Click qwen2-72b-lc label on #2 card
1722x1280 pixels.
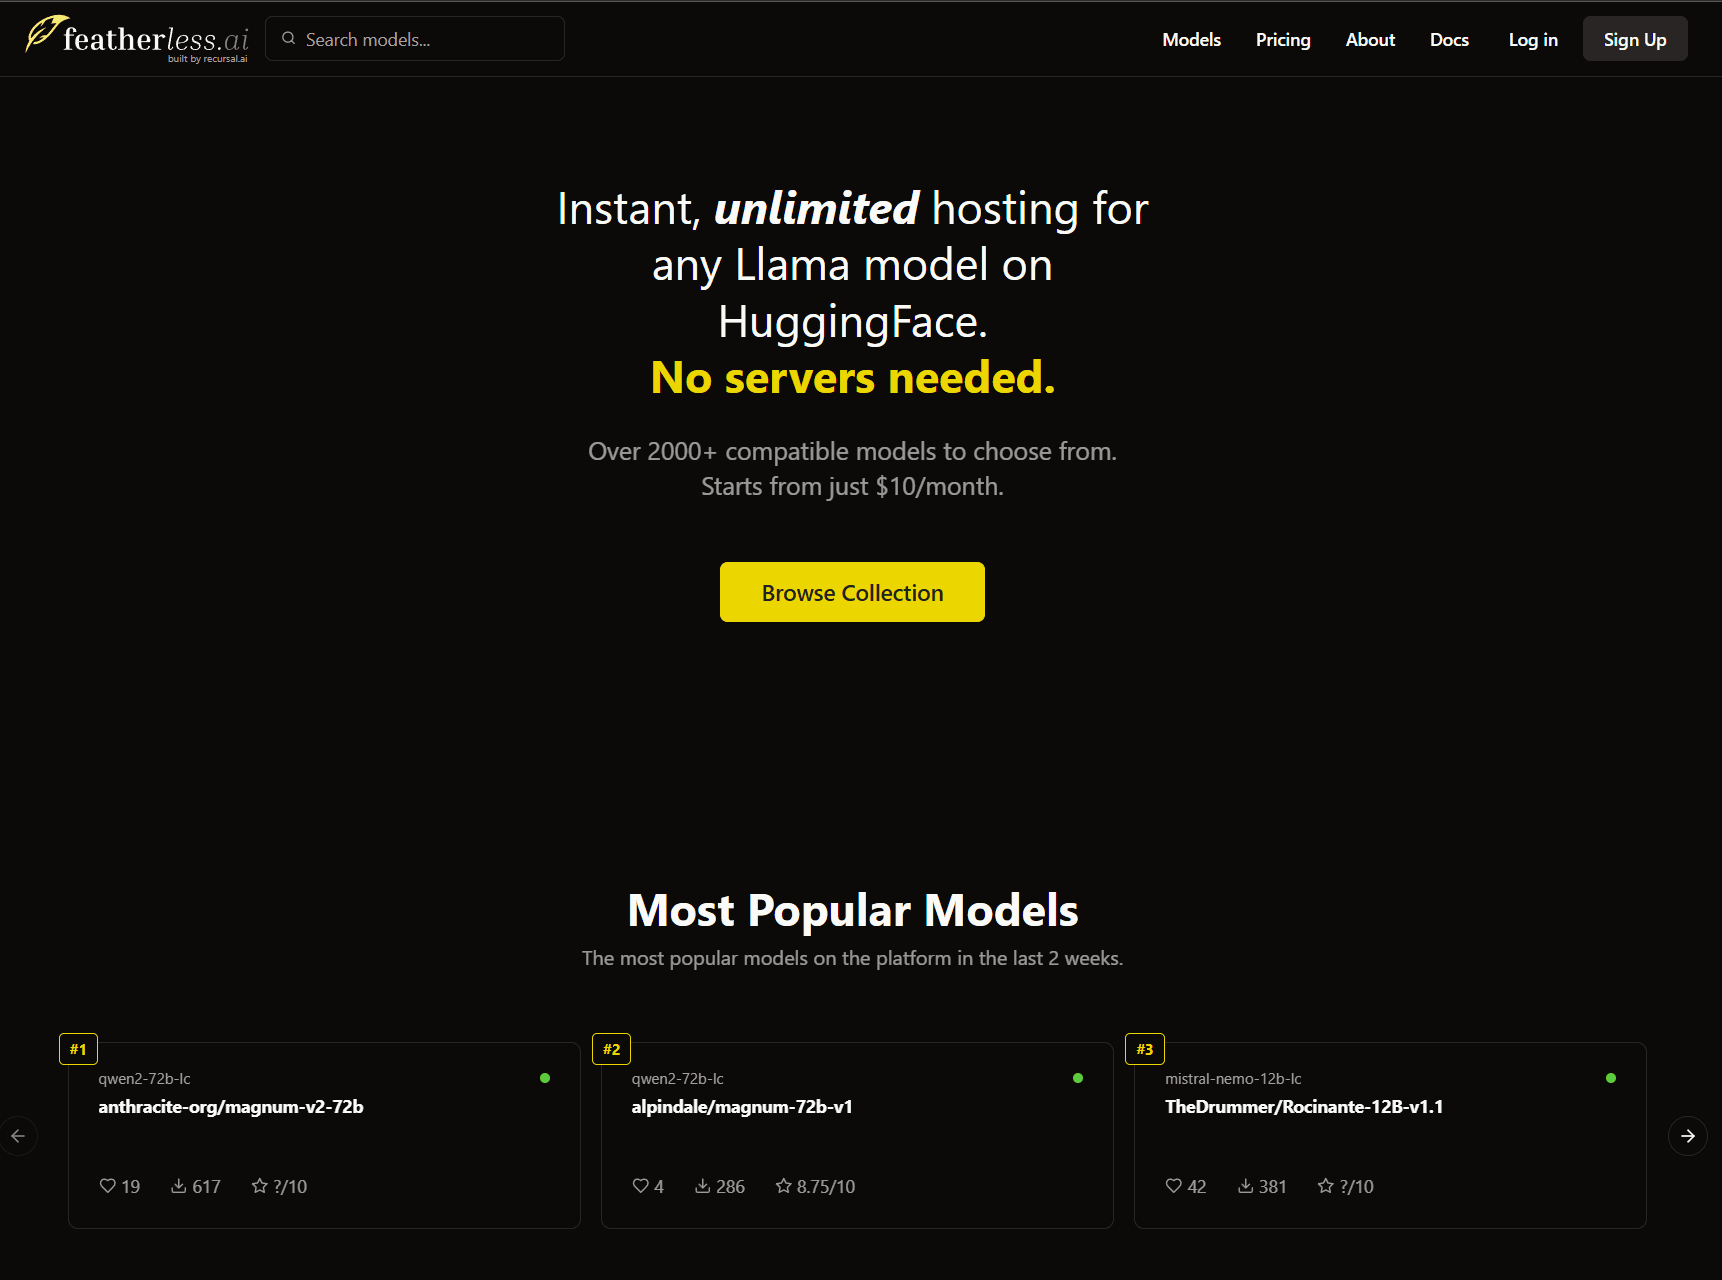coord(677,1079)
